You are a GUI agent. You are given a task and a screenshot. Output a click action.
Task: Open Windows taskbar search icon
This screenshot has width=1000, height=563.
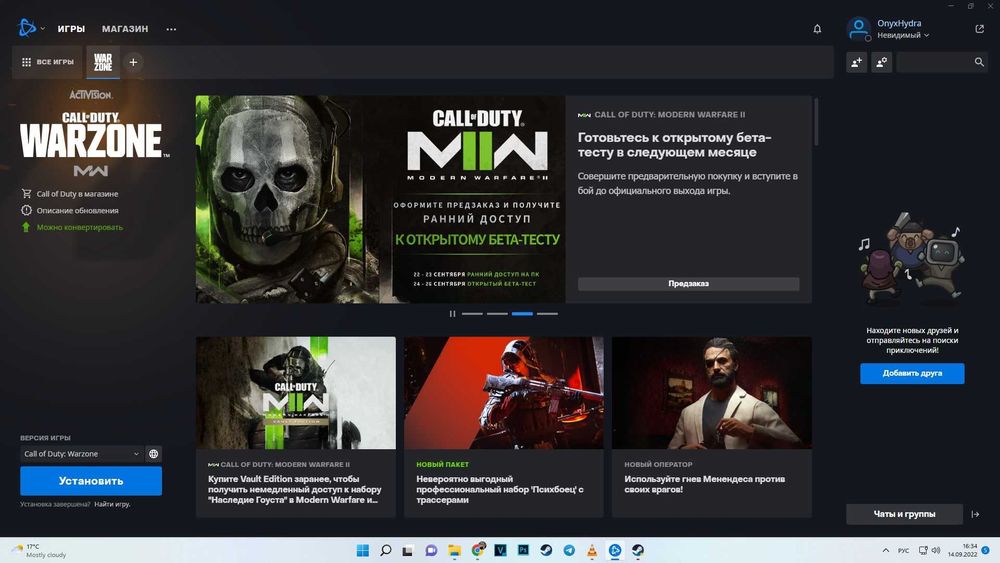tap(386, 550)
